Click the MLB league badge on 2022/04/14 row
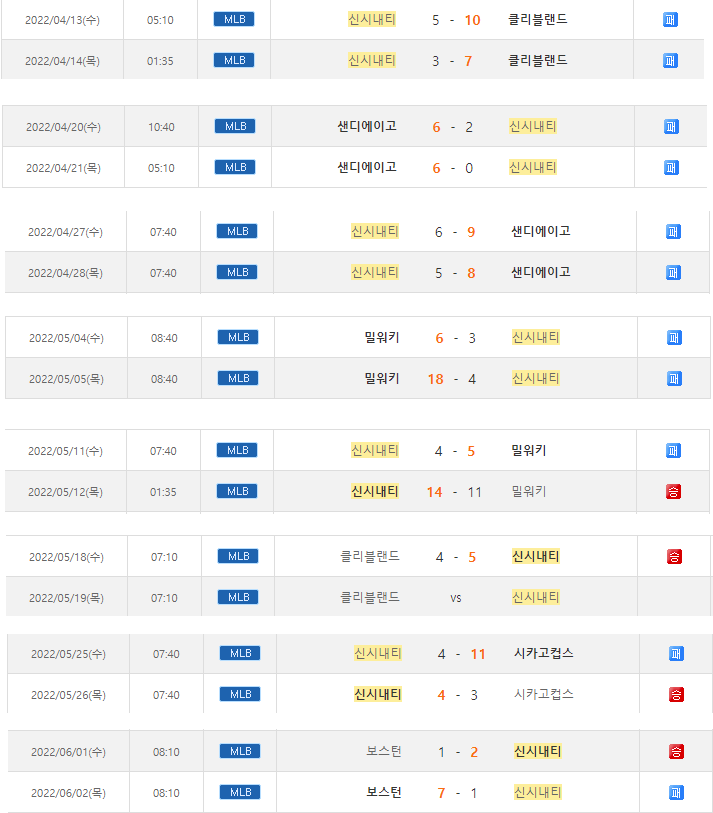 pos(234,60)
